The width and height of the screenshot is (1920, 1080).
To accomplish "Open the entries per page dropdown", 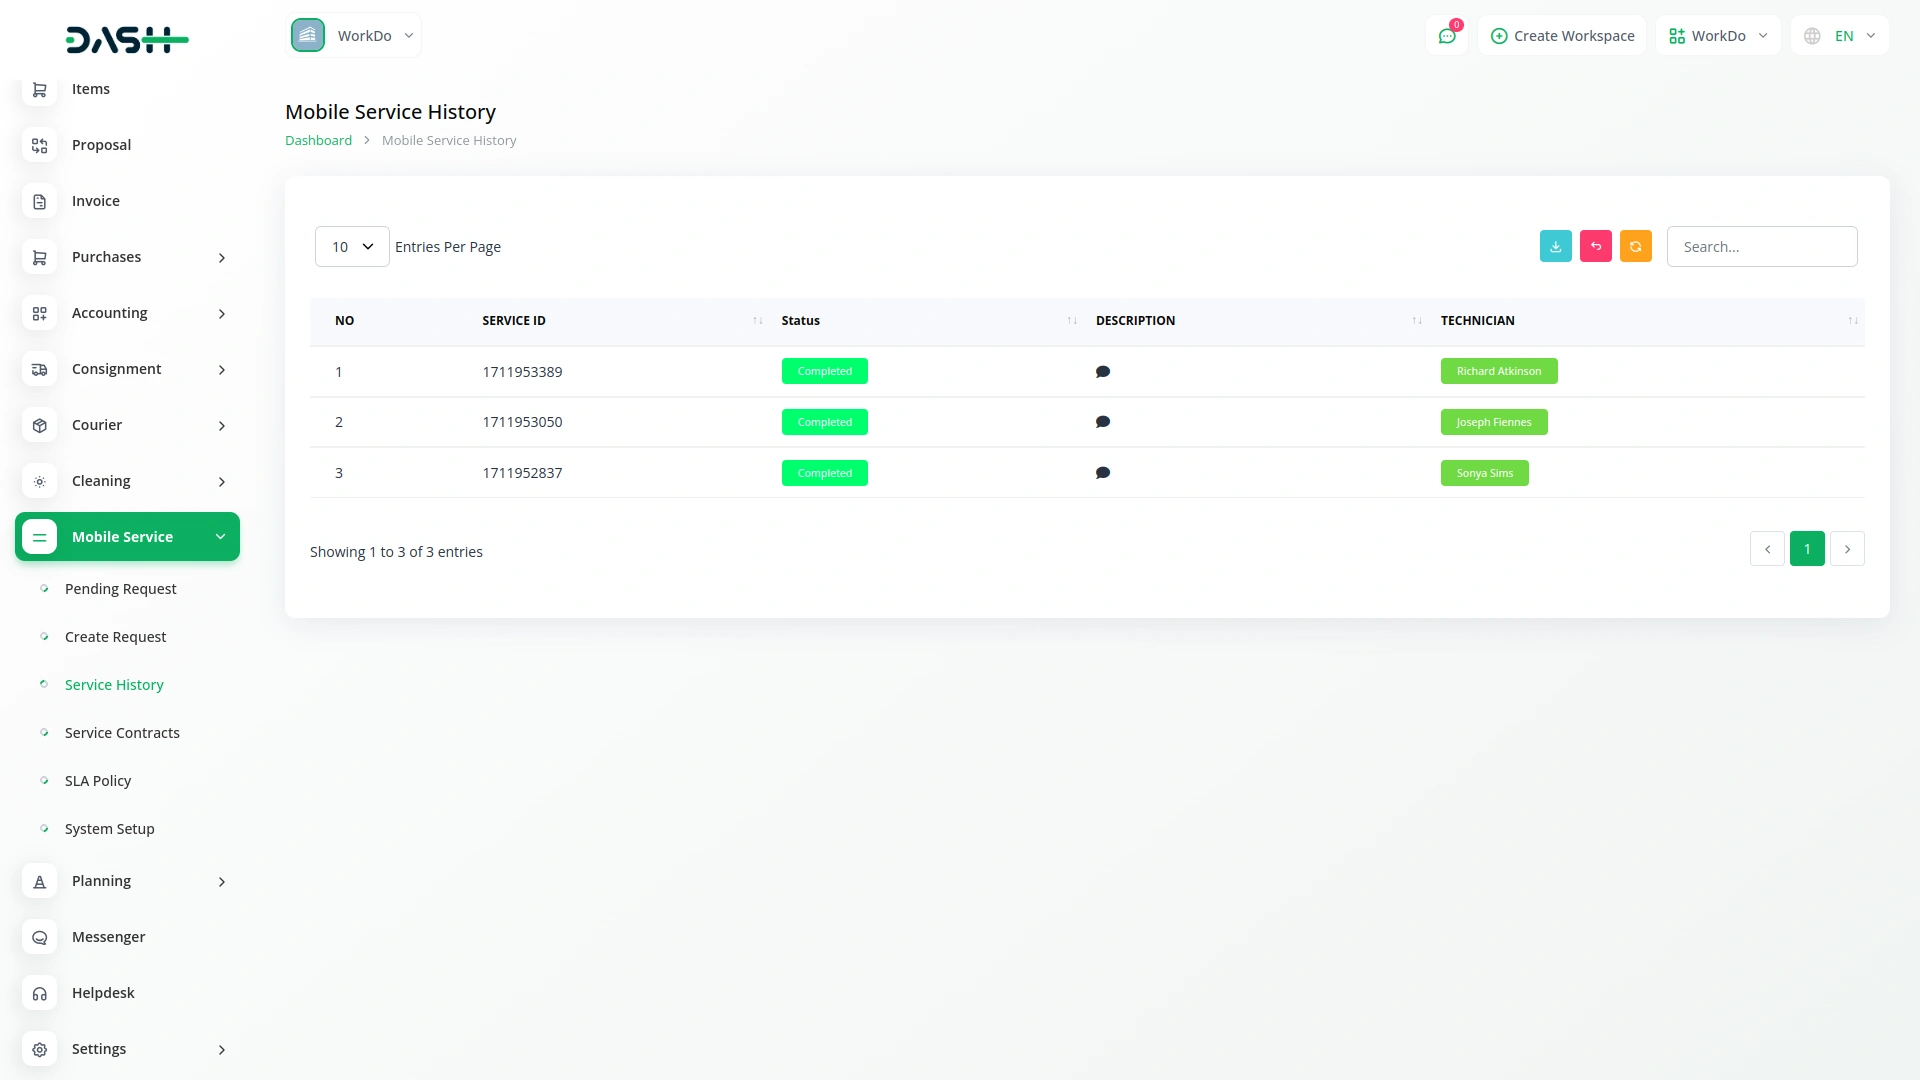I will click(x=352, y=247).
